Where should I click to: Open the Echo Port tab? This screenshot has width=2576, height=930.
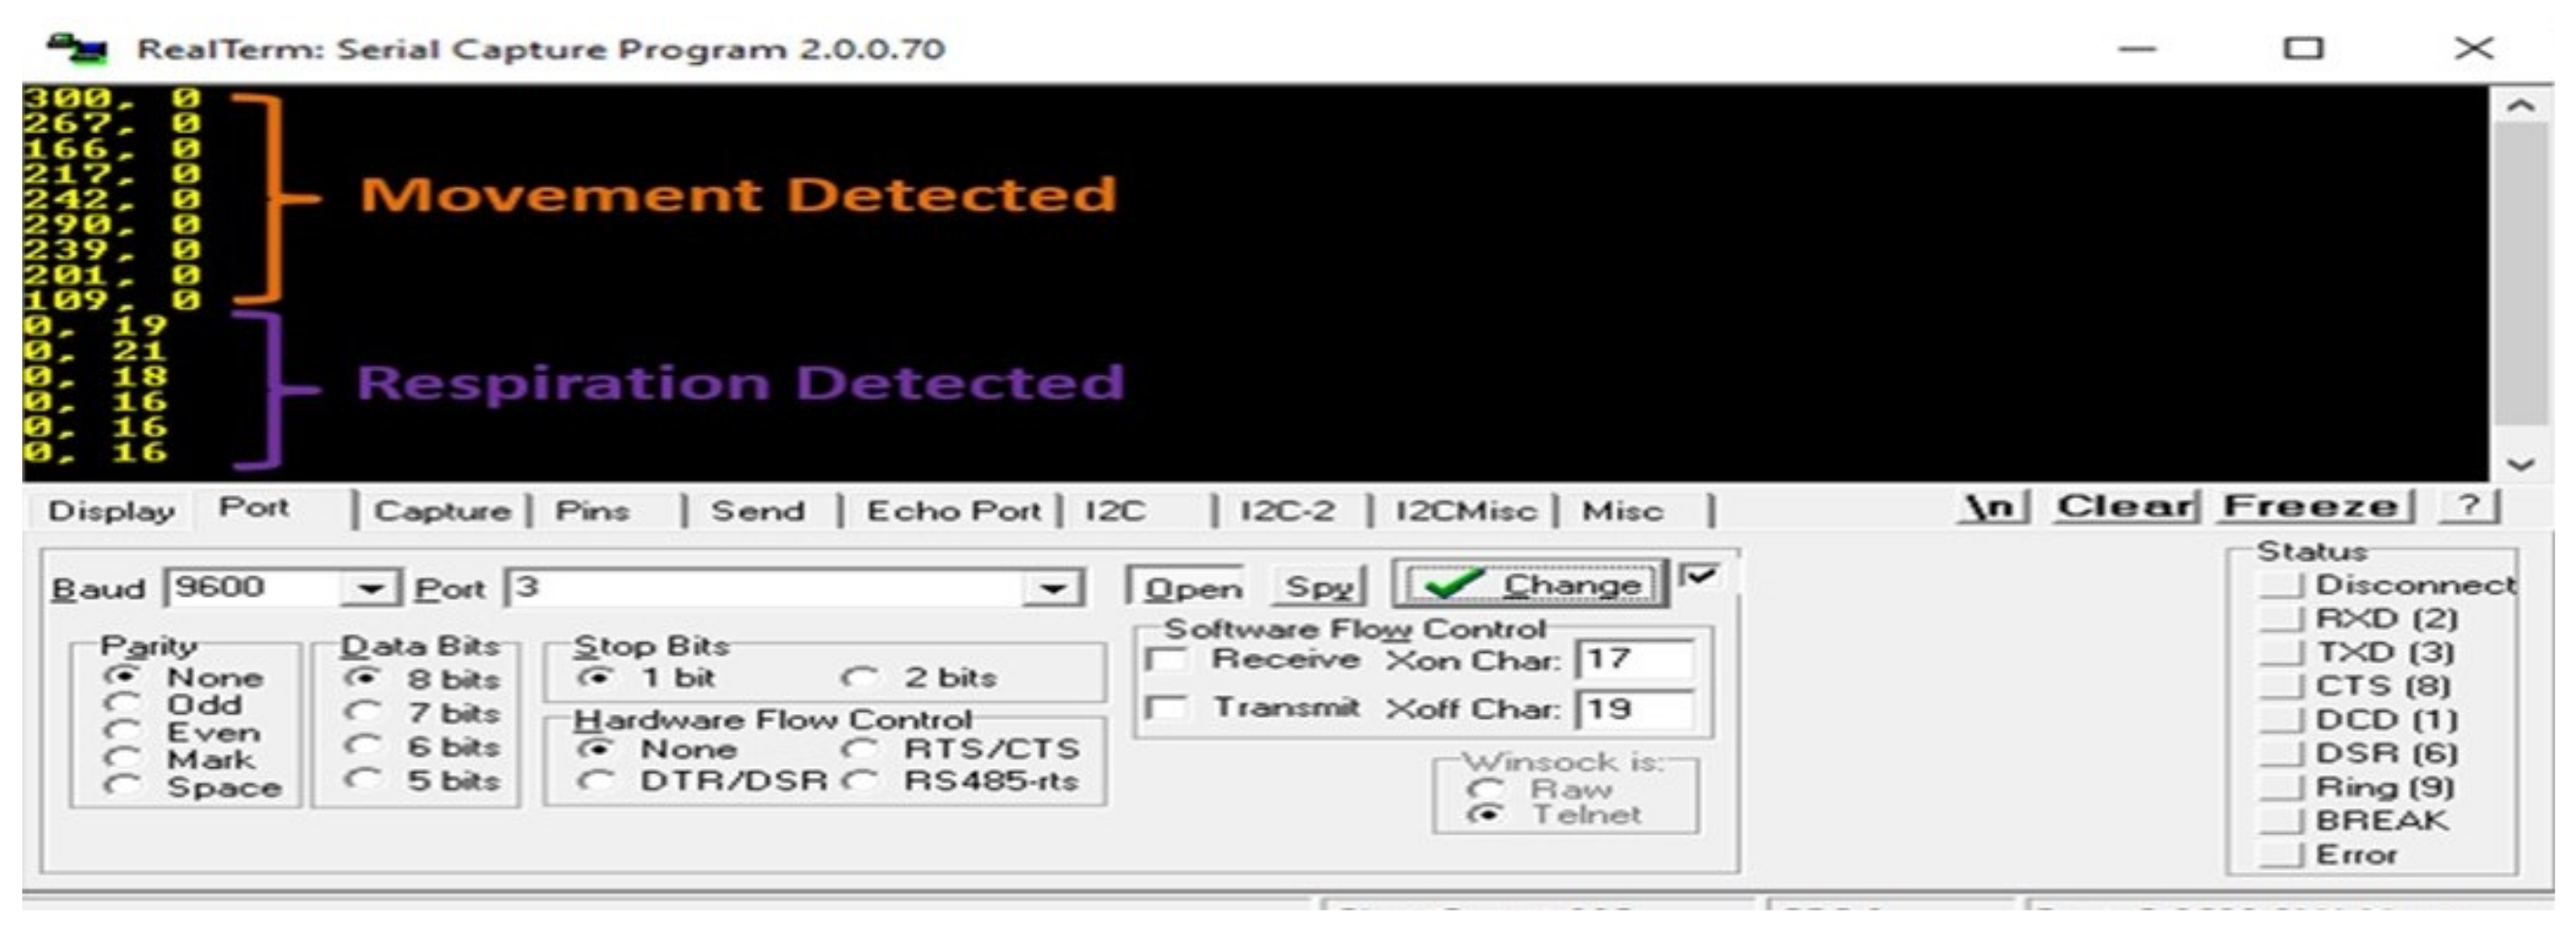(953, 511)
